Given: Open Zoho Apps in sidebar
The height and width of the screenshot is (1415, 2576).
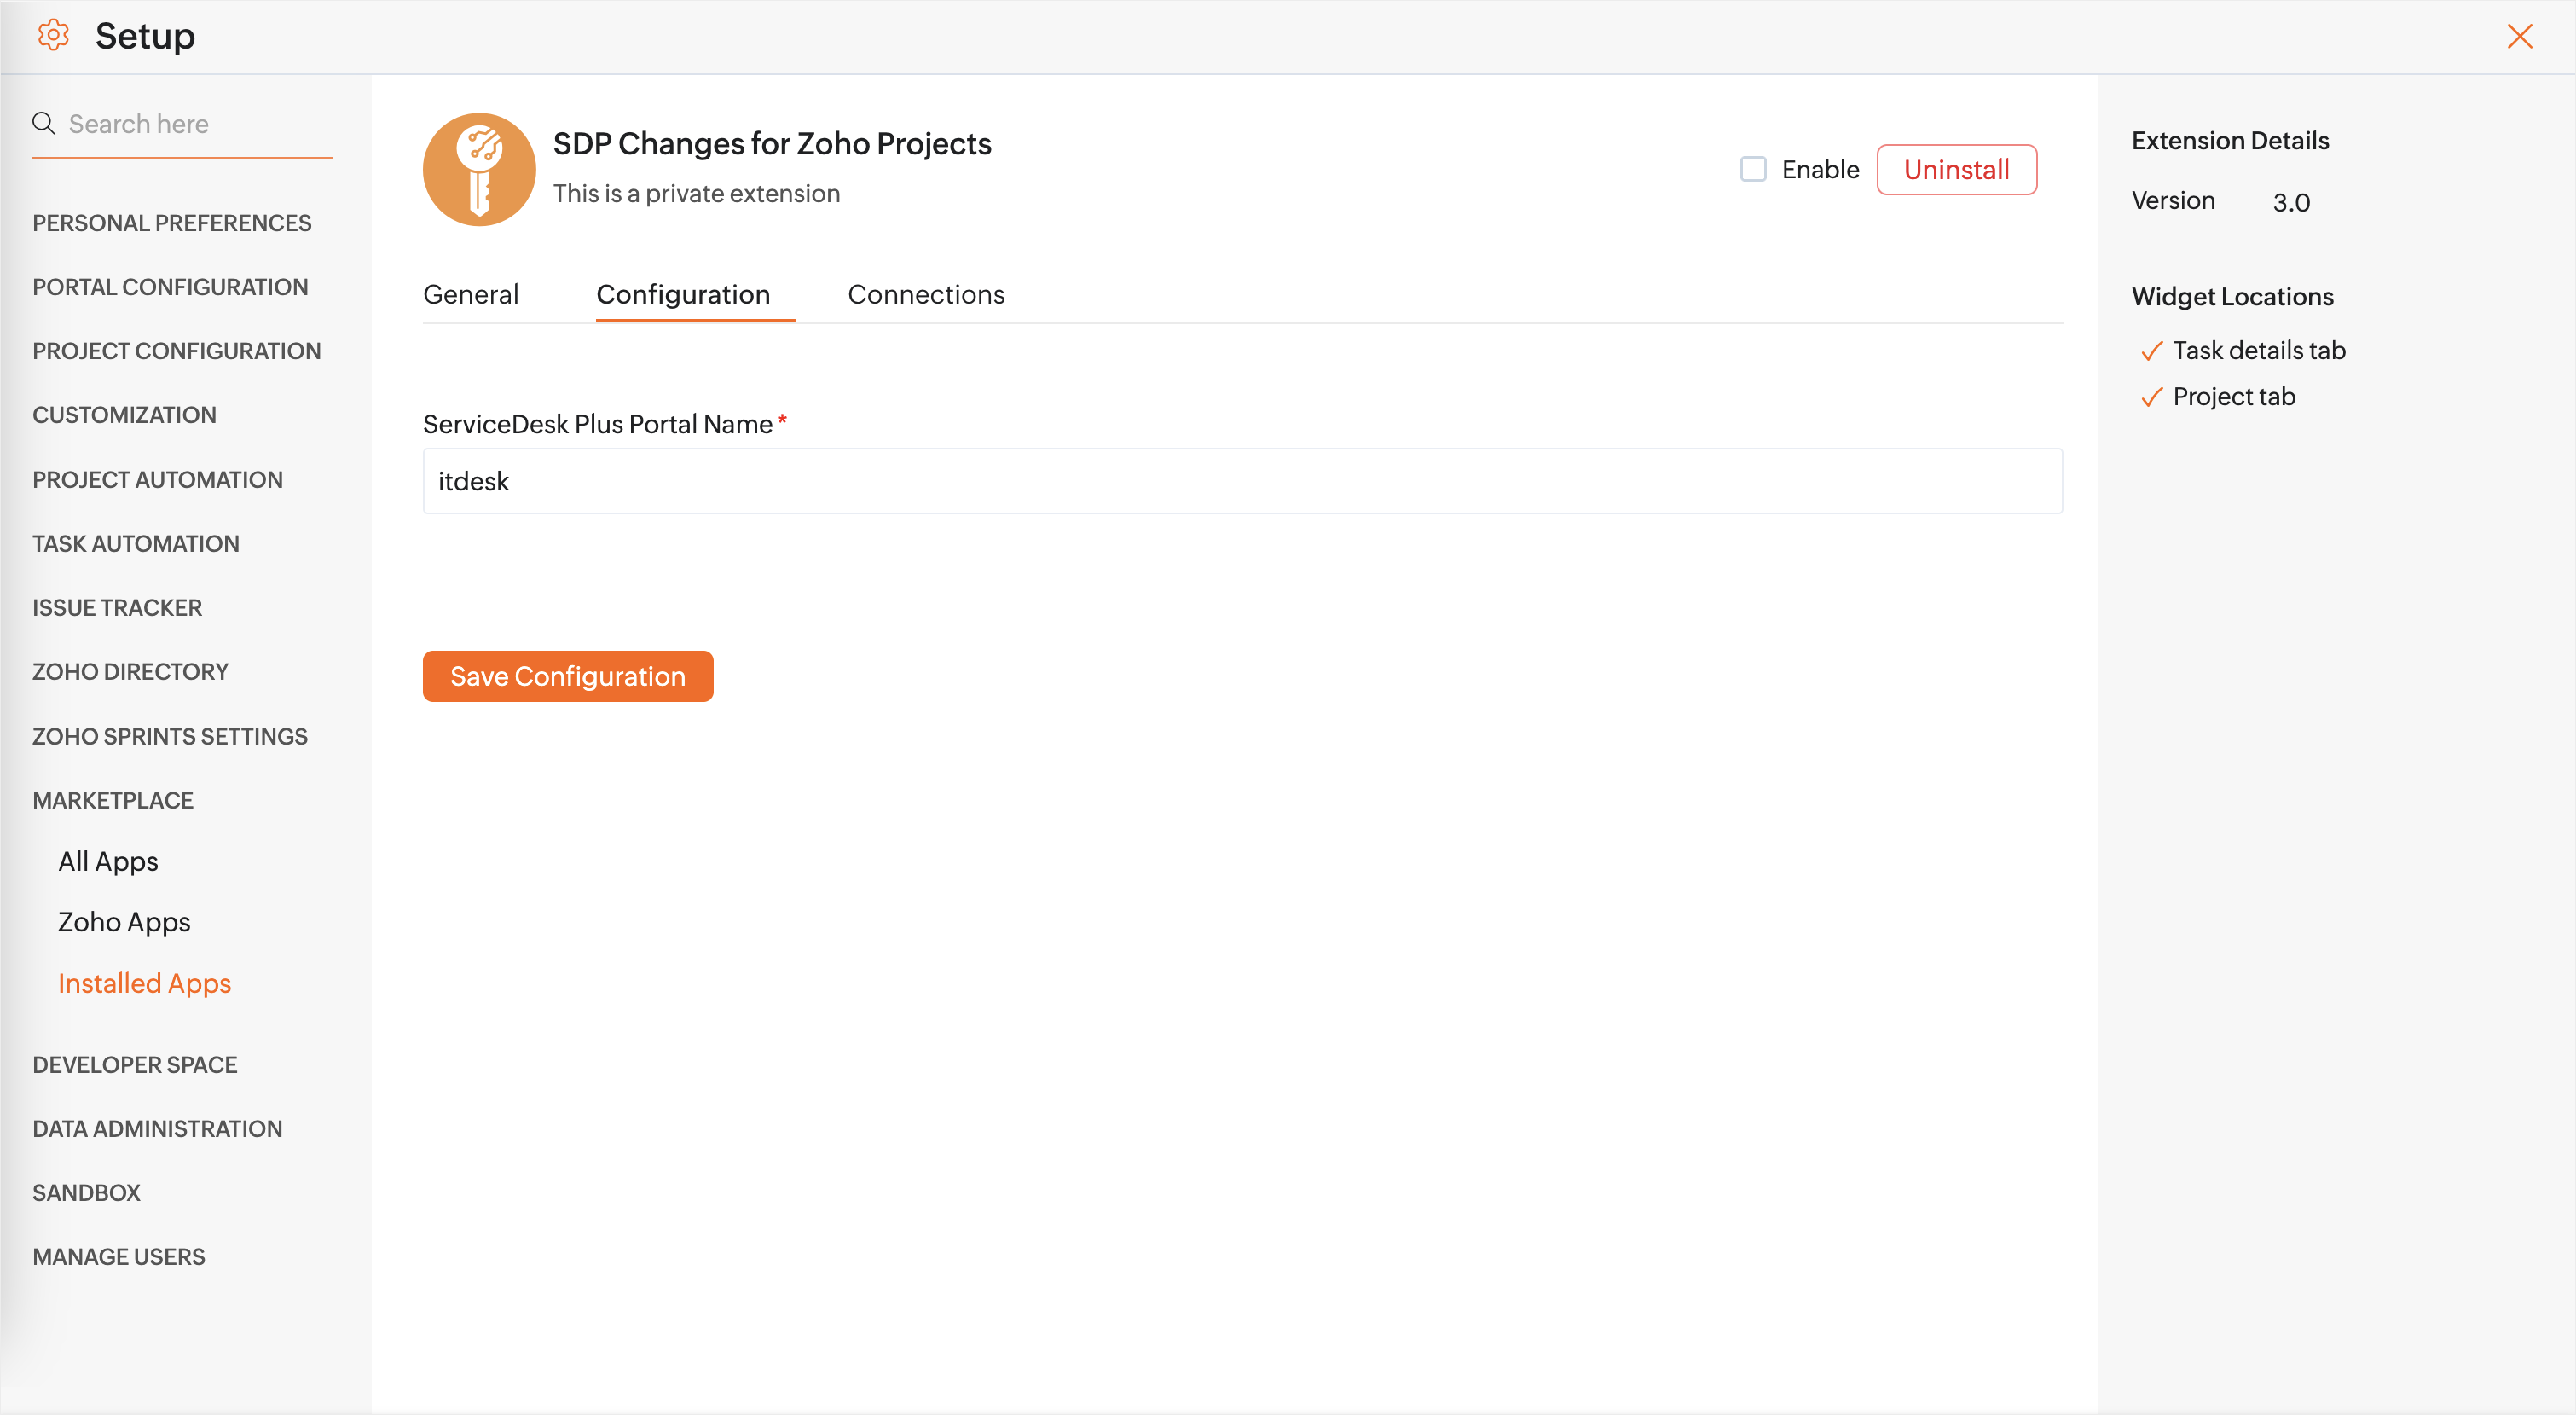Looking at the screenshot, I should coord(124,922).
